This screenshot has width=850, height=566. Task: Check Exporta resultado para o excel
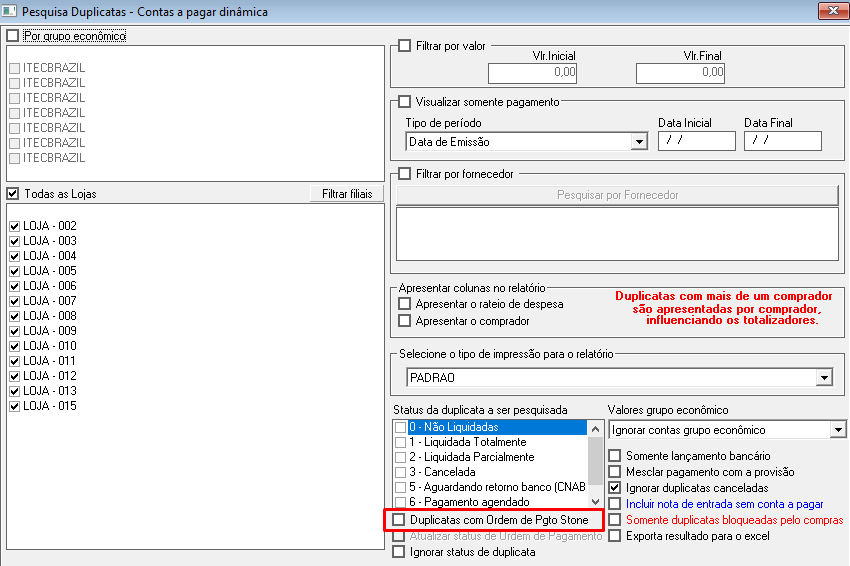coord(615,536)
